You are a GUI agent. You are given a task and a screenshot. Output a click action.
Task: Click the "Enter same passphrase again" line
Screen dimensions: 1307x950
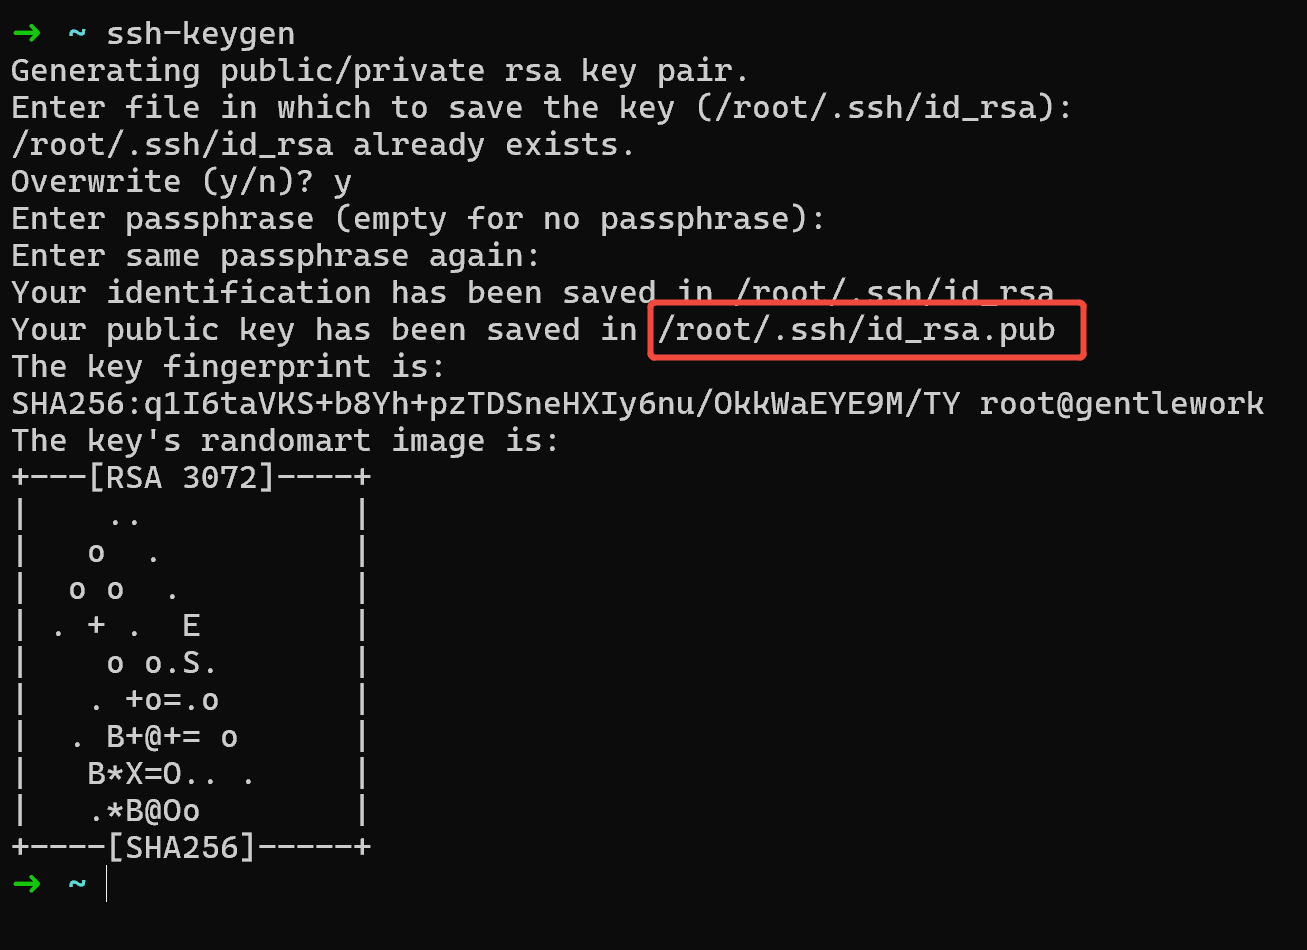tap(275, 256)
